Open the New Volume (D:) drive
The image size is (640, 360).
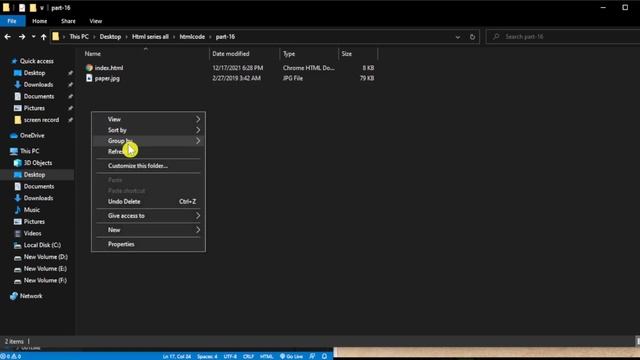[46, 257]
